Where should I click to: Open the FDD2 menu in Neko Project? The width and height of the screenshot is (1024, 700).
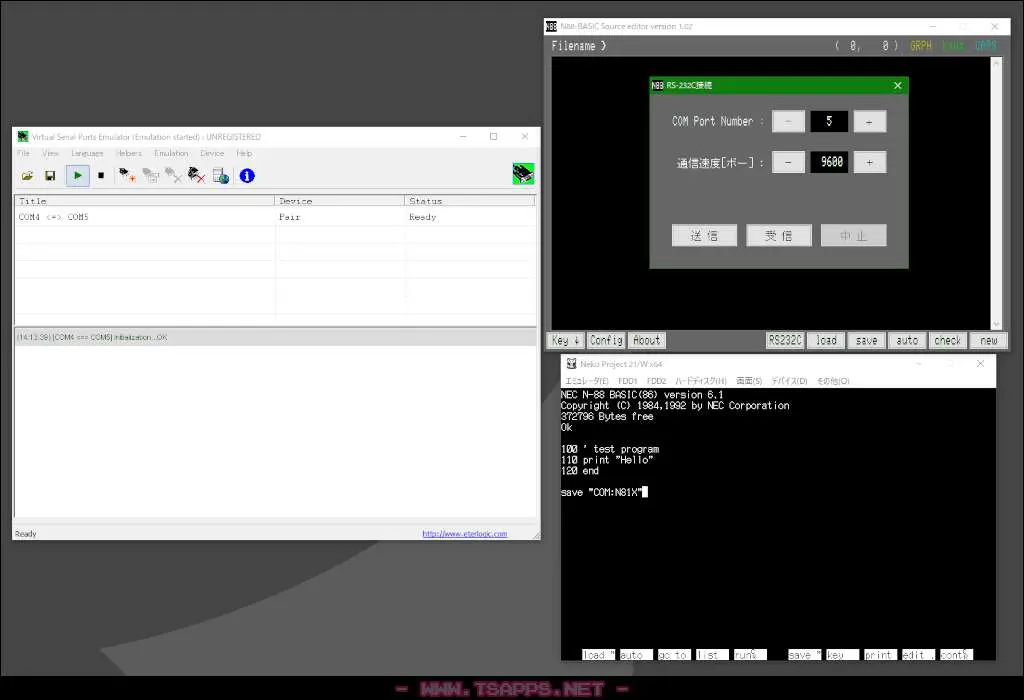656,381
